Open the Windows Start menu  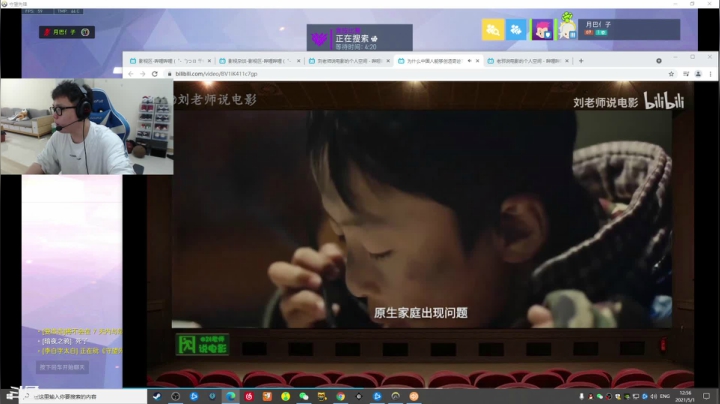10,396
